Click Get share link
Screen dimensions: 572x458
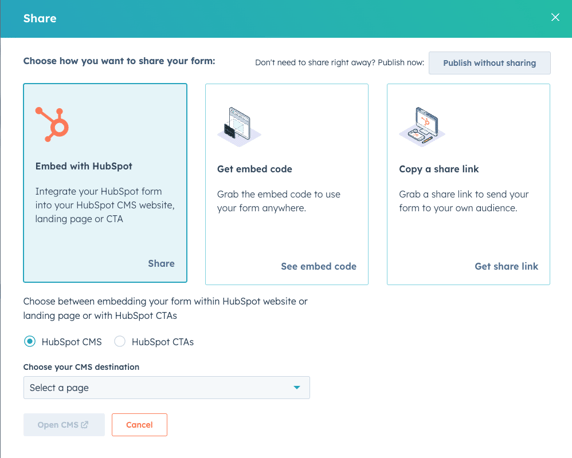tap(506, 266)
